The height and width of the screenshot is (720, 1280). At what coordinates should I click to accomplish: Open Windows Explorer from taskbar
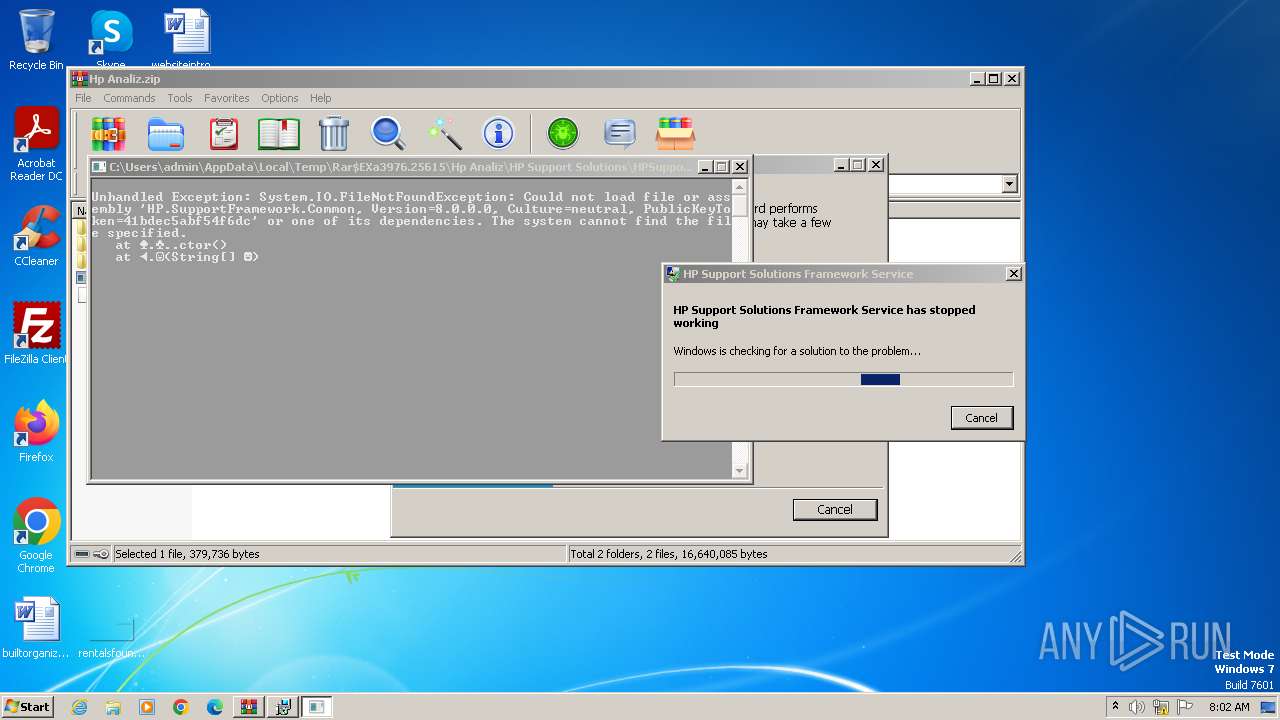[x=113, y=707]
